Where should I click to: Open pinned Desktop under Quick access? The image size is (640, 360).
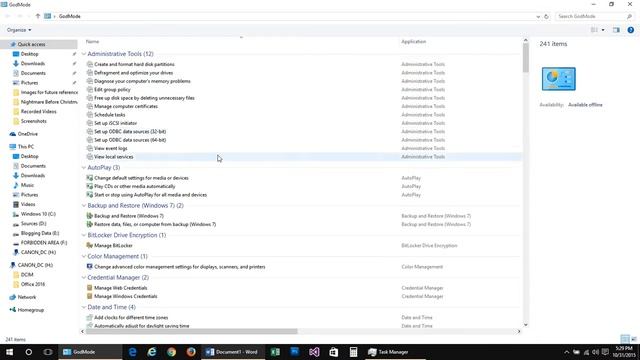29,54
